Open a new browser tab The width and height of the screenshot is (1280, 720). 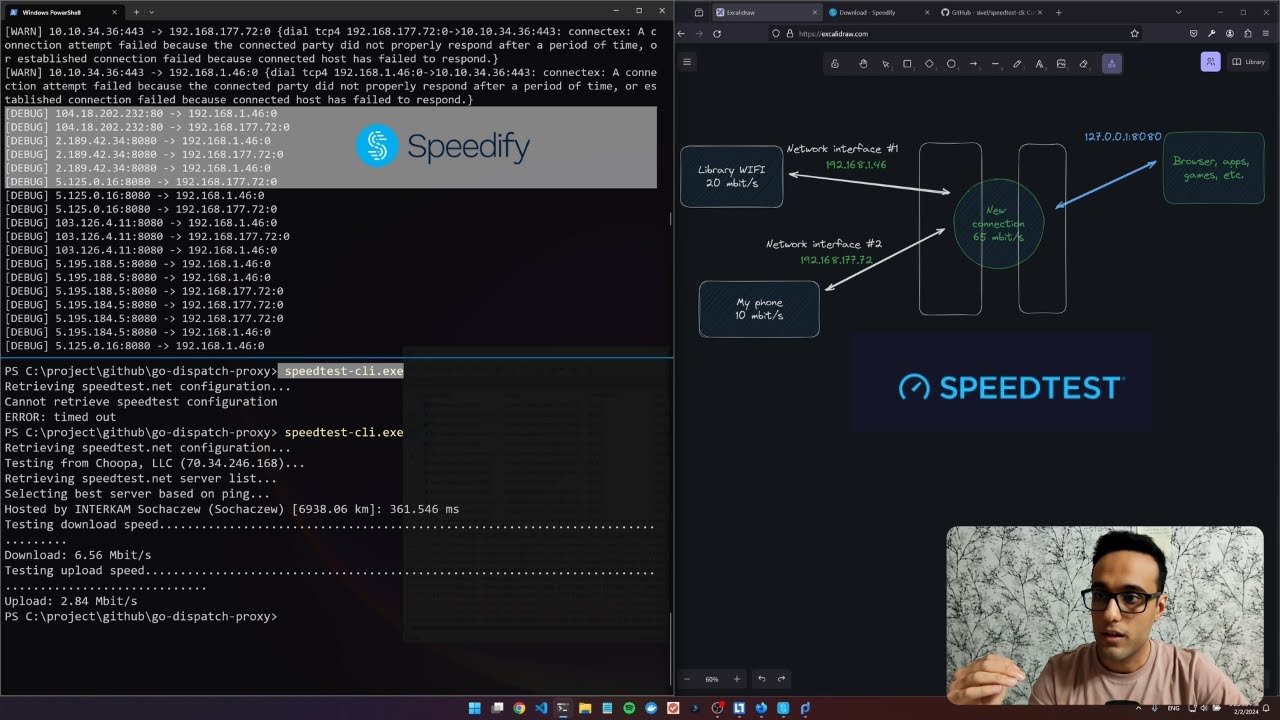[1059, 12]
